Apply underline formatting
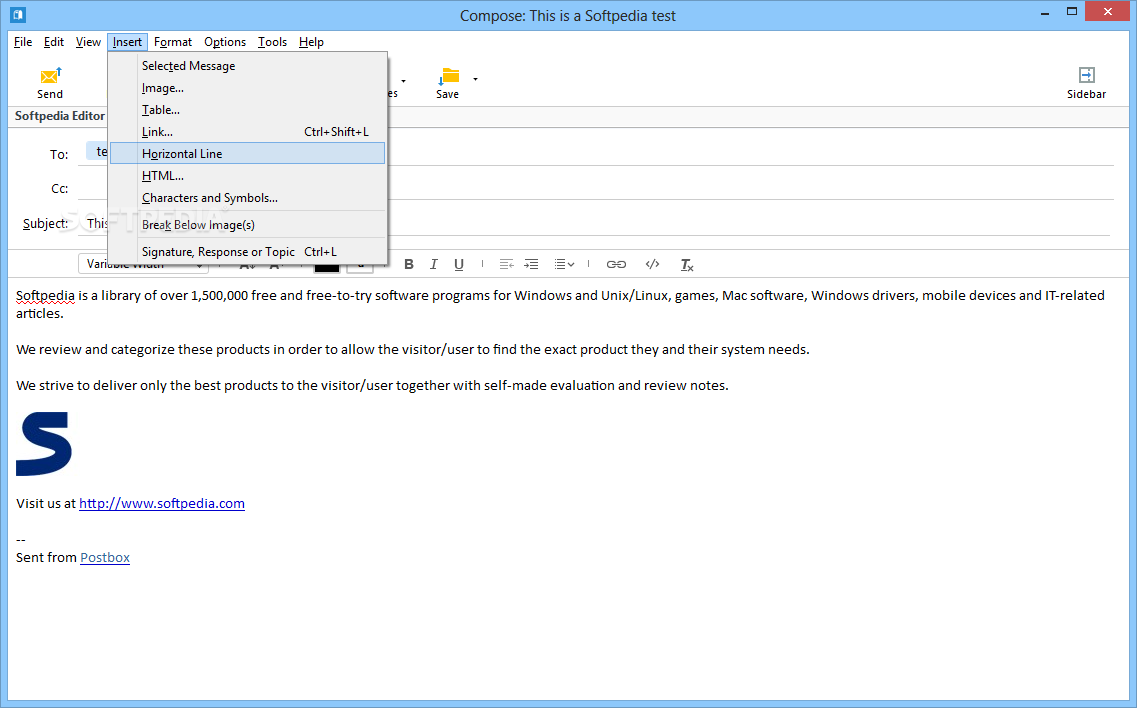 458,264
